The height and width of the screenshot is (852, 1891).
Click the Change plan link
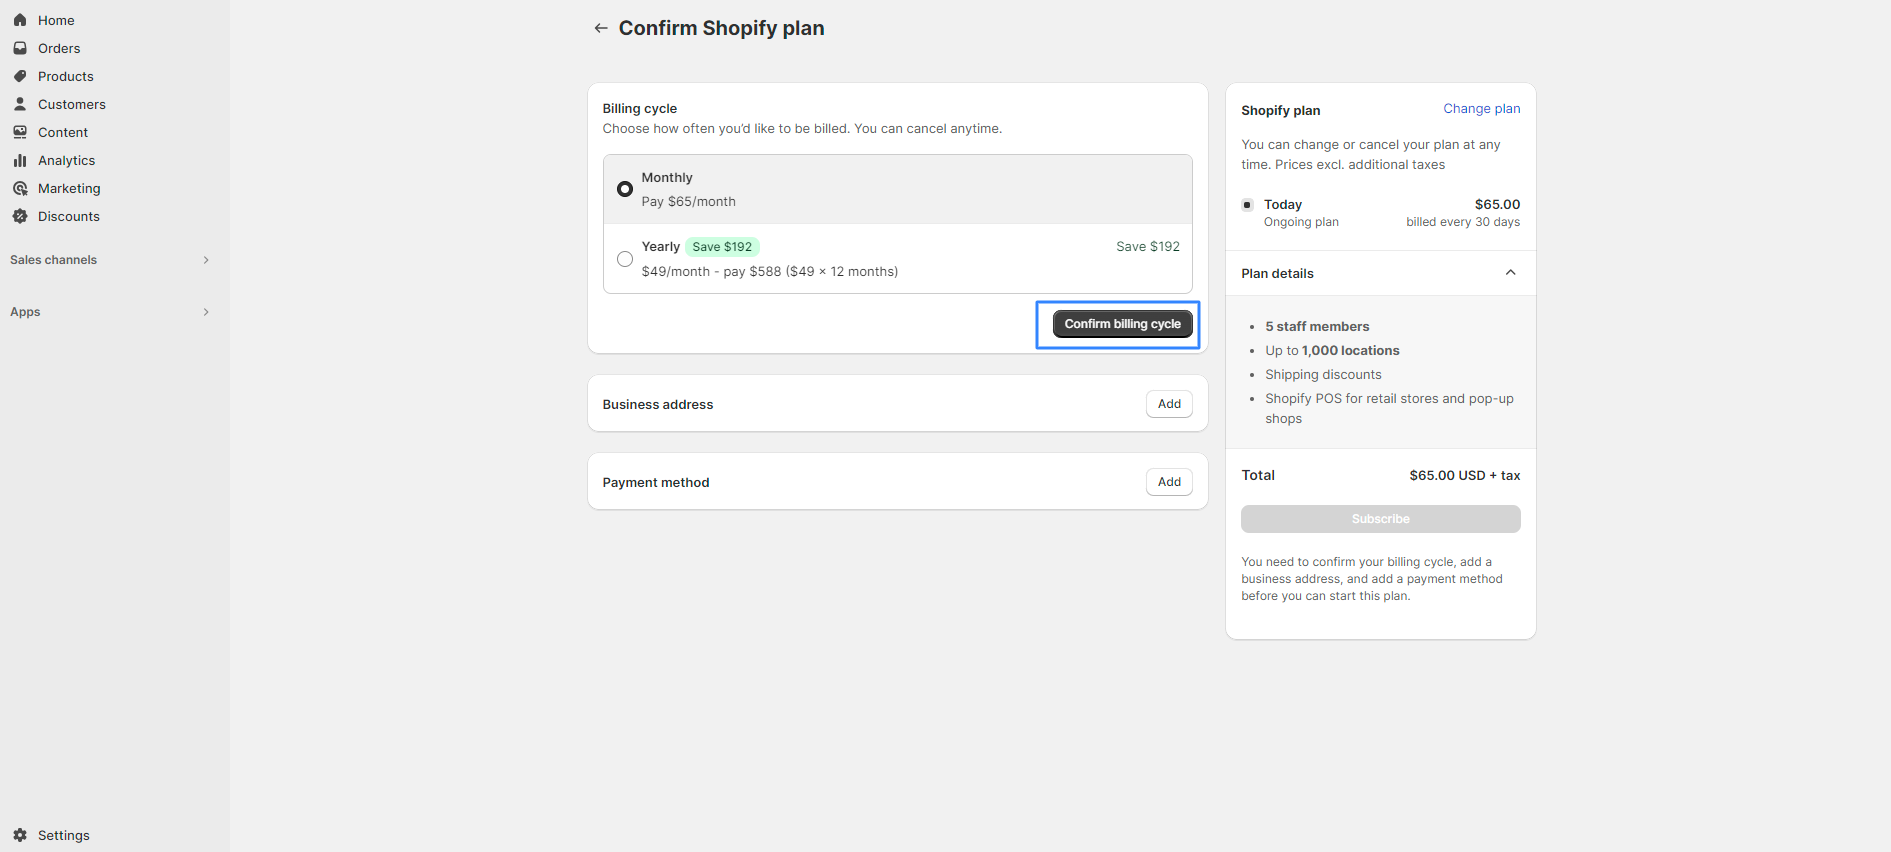click(x=1481, y=109)
